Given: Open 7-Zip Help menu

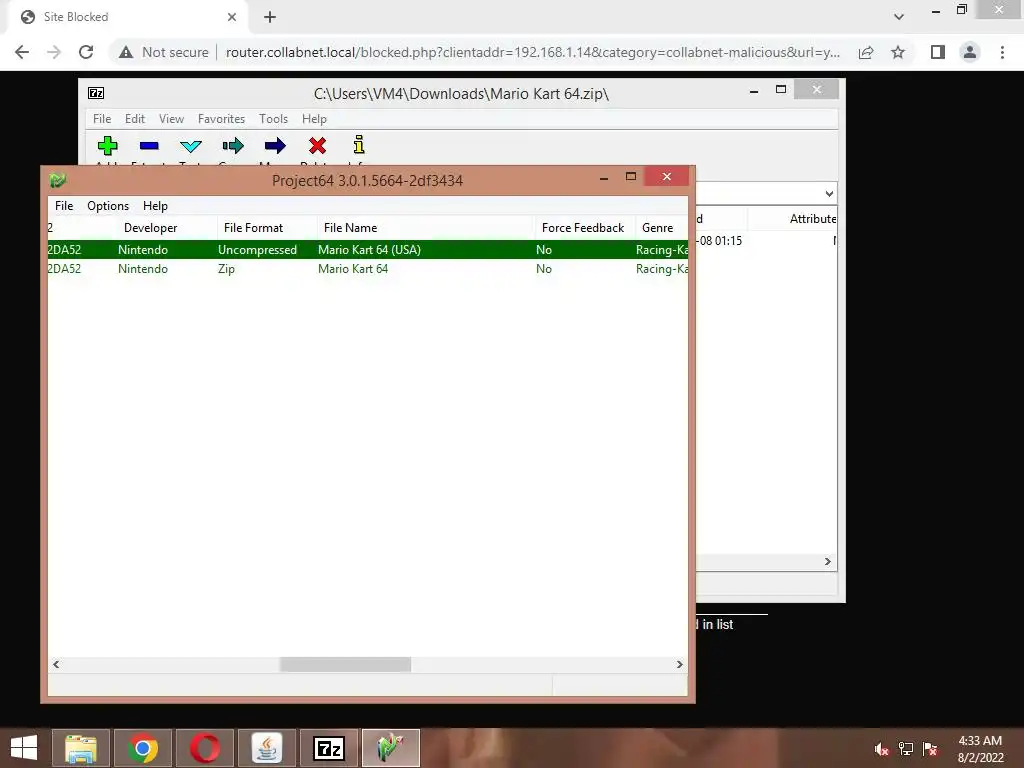Looking at the screenshot, I should [314, 119].
